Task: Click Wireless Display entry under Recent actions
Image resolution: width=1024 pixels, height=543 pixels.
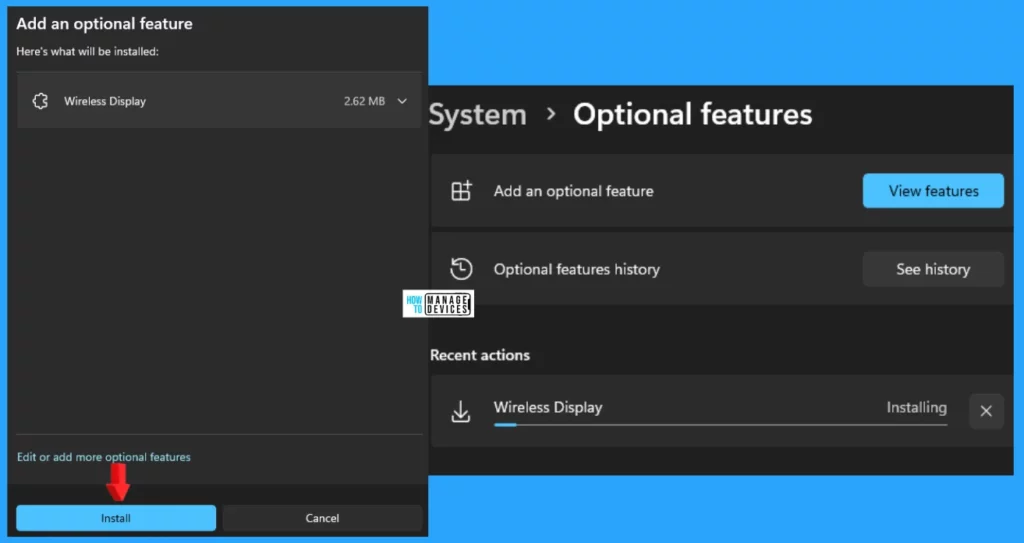Action: (x=722, y=411)
